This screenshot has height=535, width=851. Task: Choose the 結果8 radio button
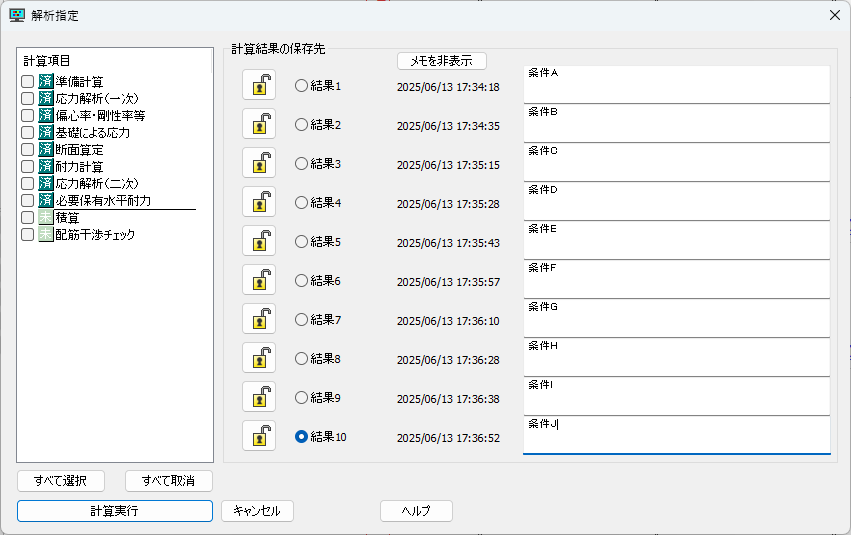(301, 358)
